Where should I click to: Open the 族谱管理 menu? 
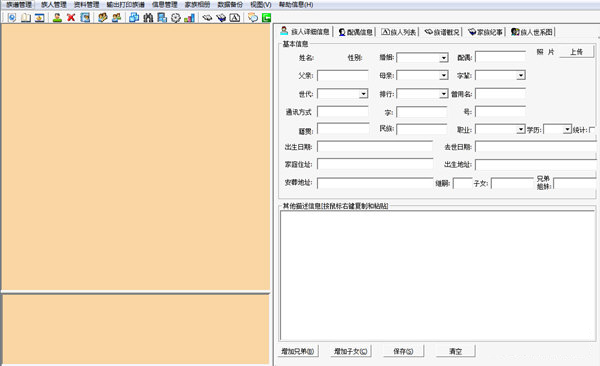[19, 5]
